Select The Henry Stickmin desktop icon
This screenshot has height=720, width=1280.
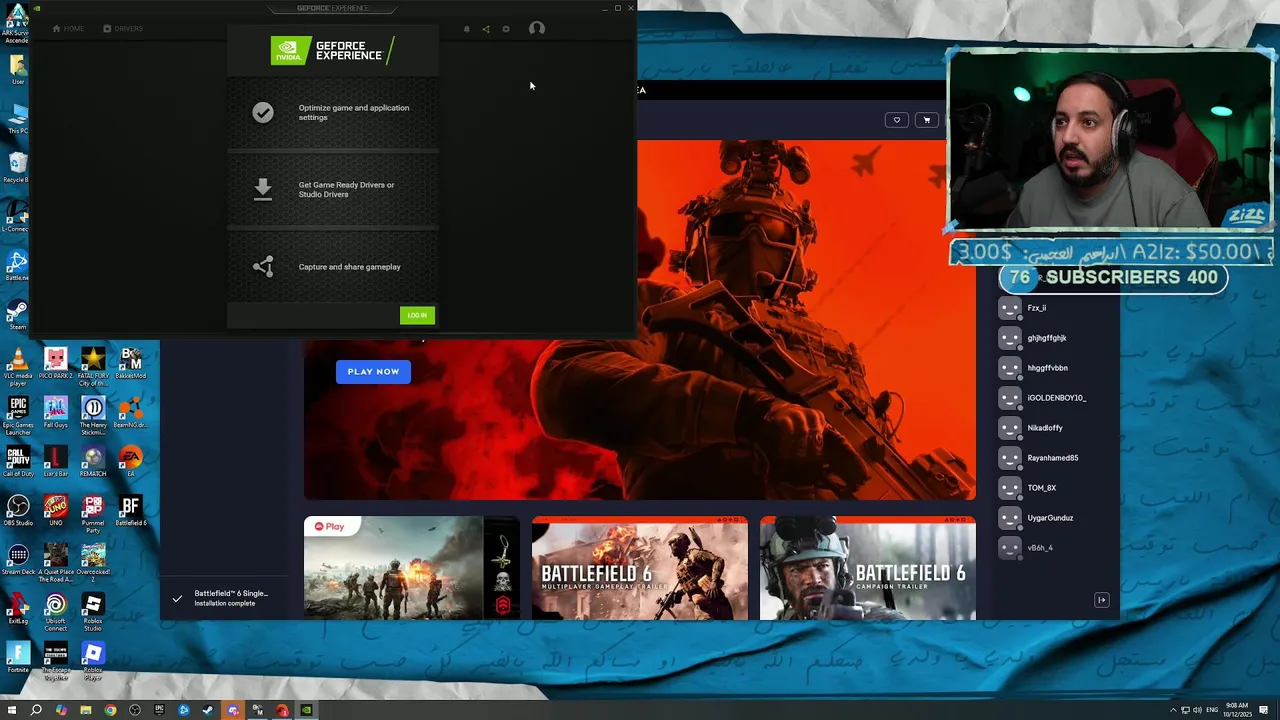93,416
